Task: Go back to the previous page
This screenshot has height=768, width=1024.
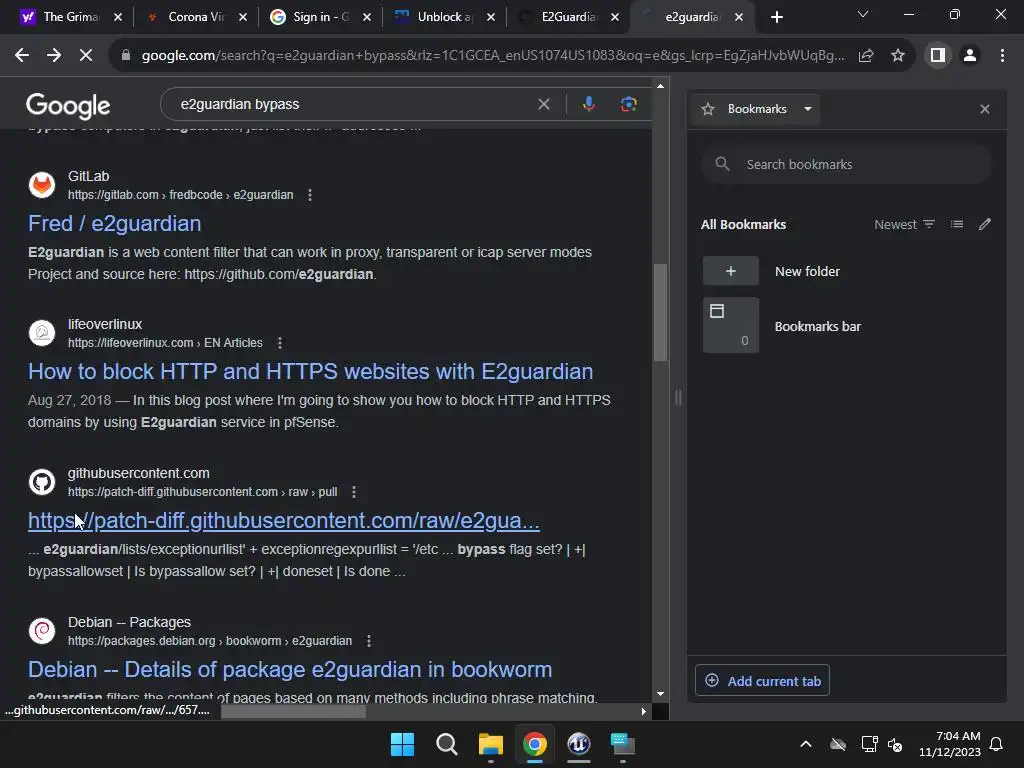Action: [22, 56]
